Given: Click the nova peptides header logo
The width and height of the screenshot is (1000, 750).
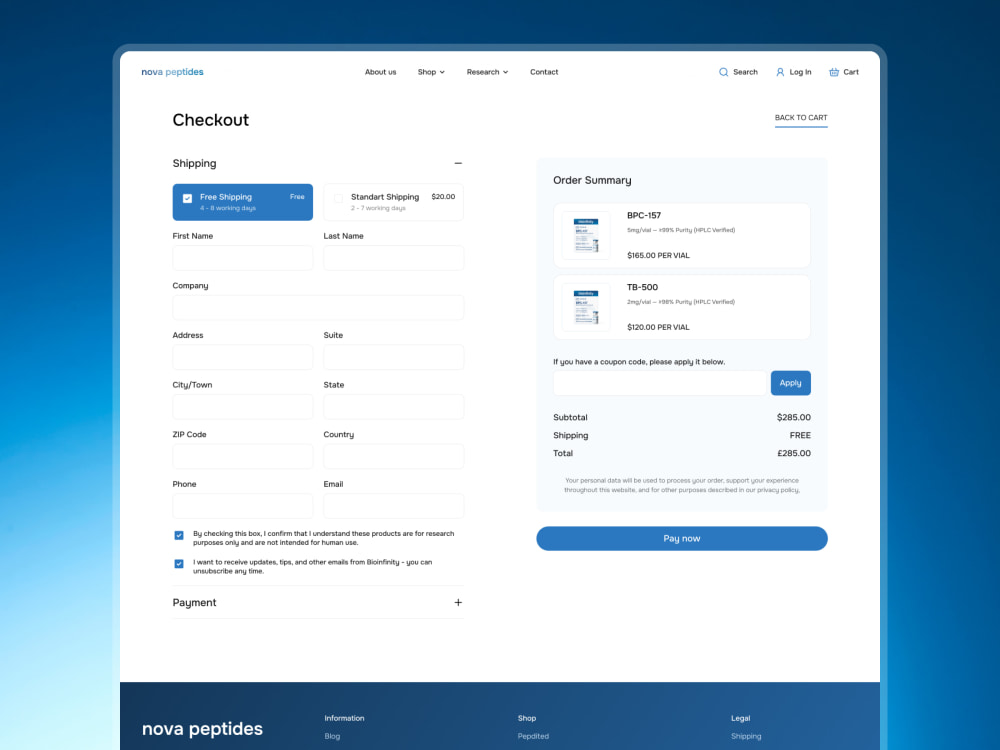Looking at the screenshot, I should [x=172, y=72].
